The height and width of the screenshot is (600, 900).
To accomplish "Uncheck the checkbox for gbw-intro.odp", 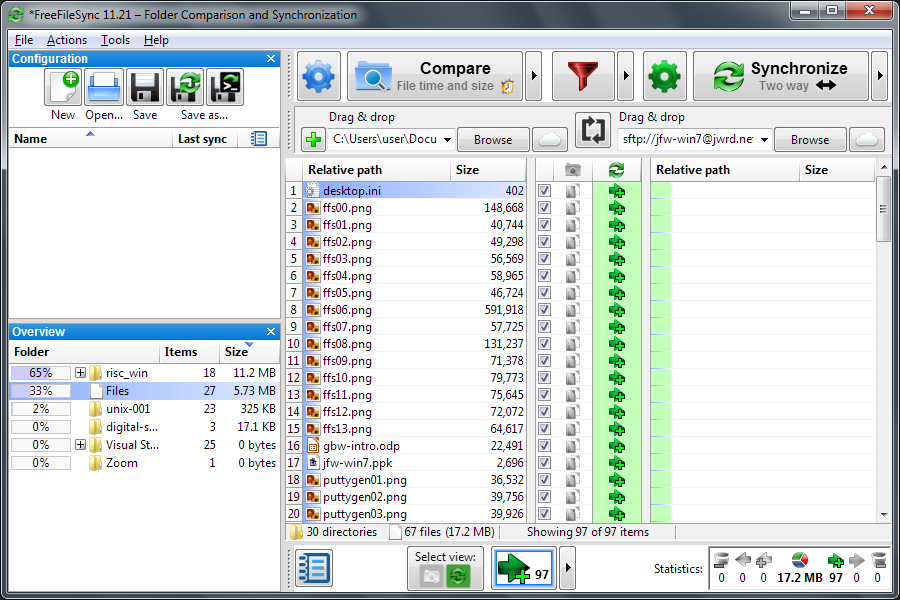I will (x=544, y=446).
